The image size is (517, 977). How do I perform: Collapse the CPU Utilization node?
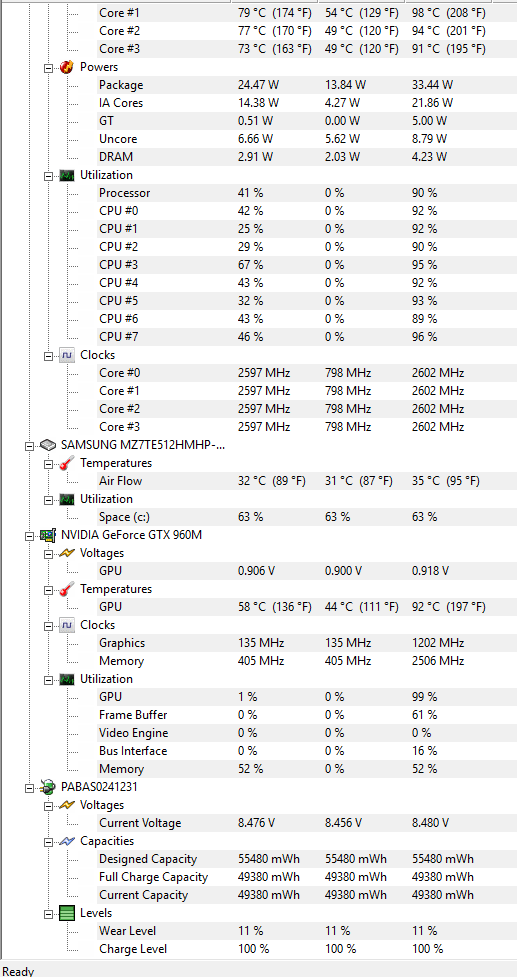point(48,176)
